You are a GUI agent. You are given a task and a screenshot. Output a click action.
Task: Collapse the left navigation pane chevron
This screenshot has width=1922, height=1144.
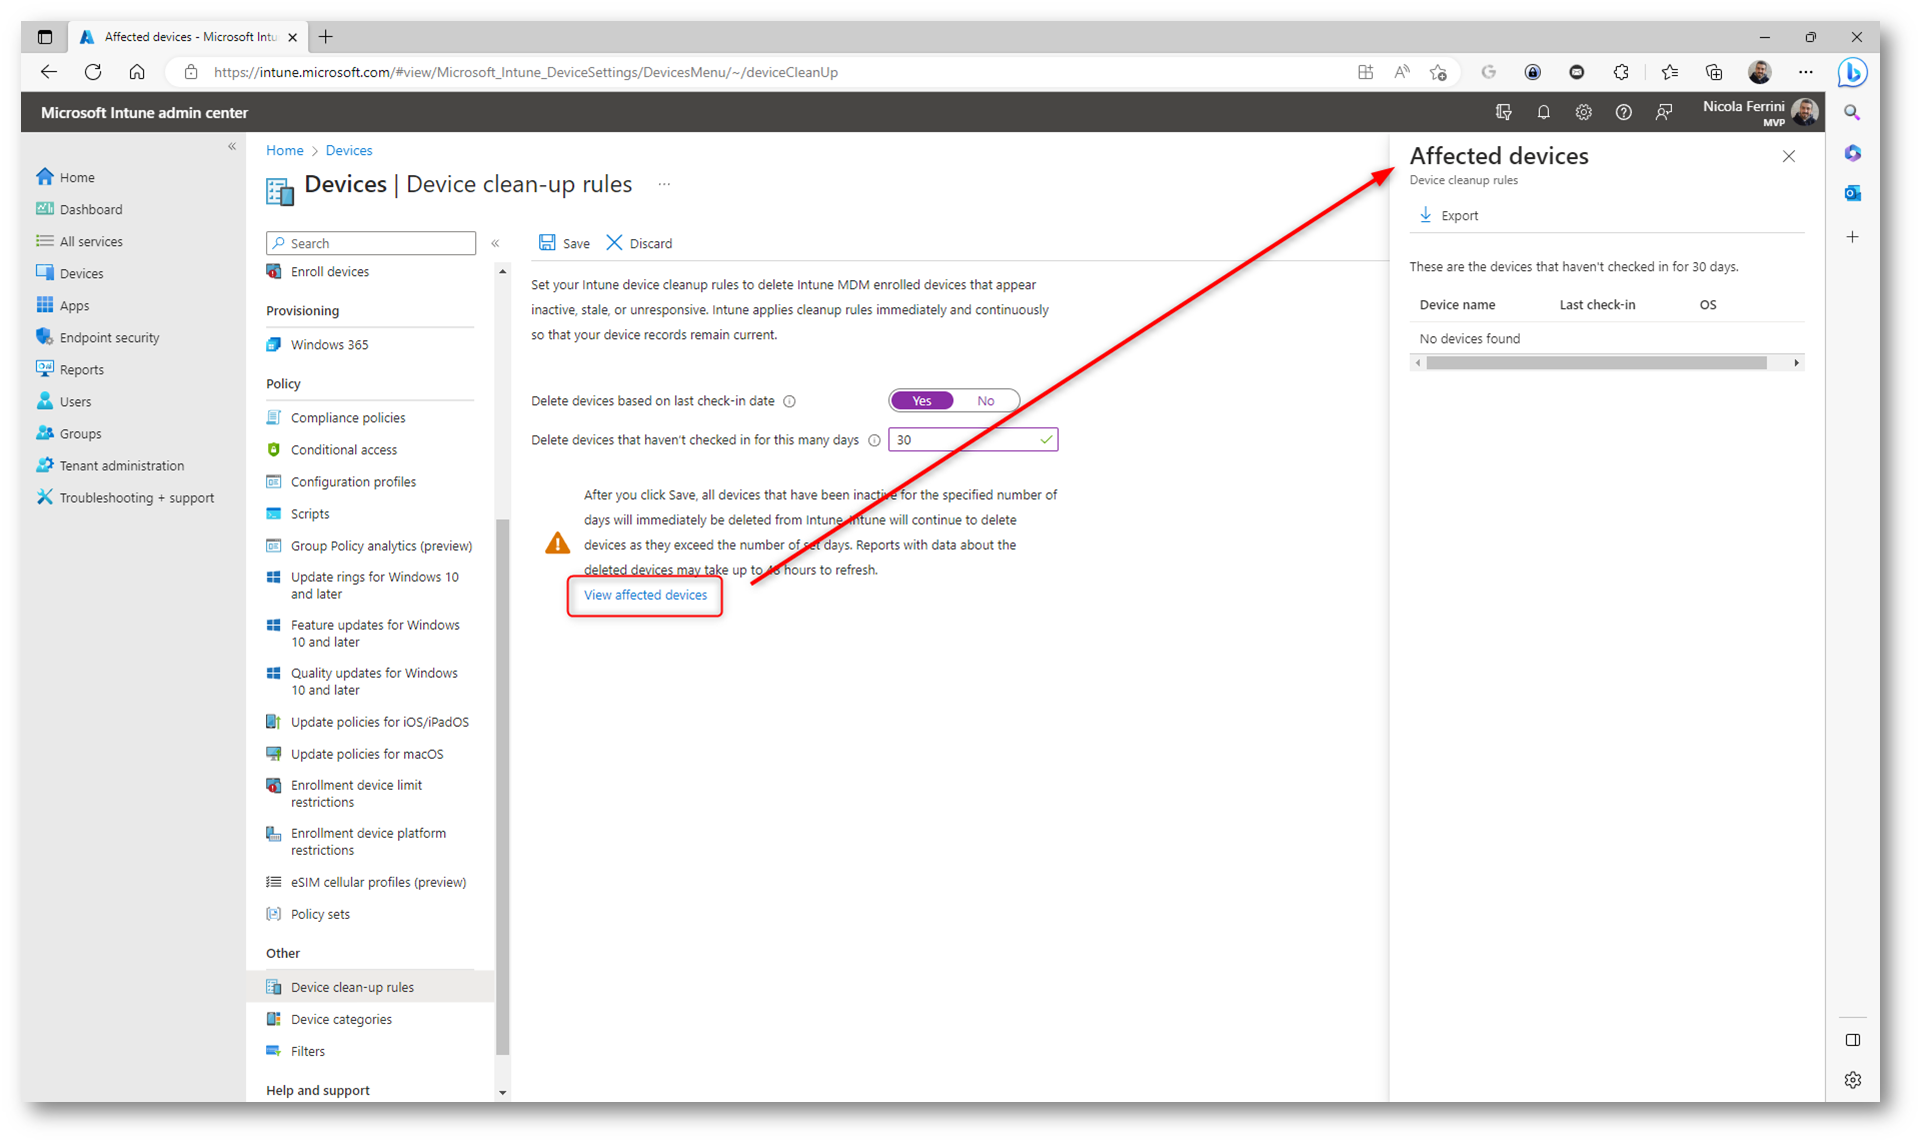click(x=232, y=147)
